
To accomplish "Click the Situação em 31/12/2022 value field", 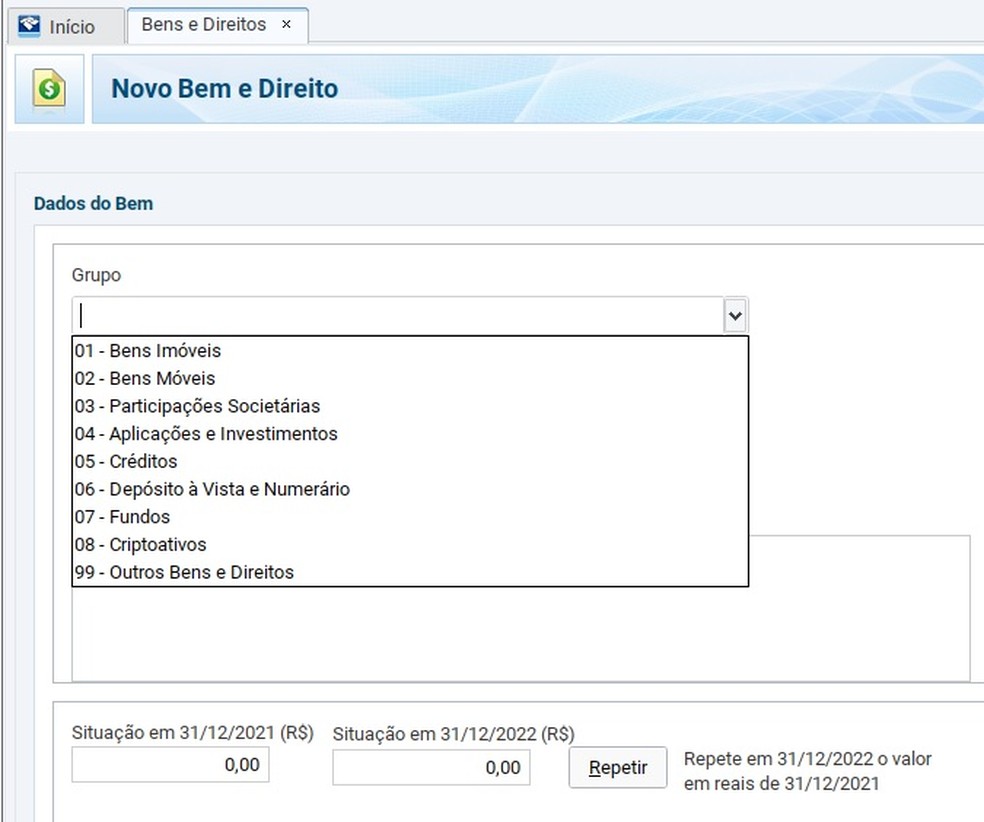I will (x=431, y=767).
